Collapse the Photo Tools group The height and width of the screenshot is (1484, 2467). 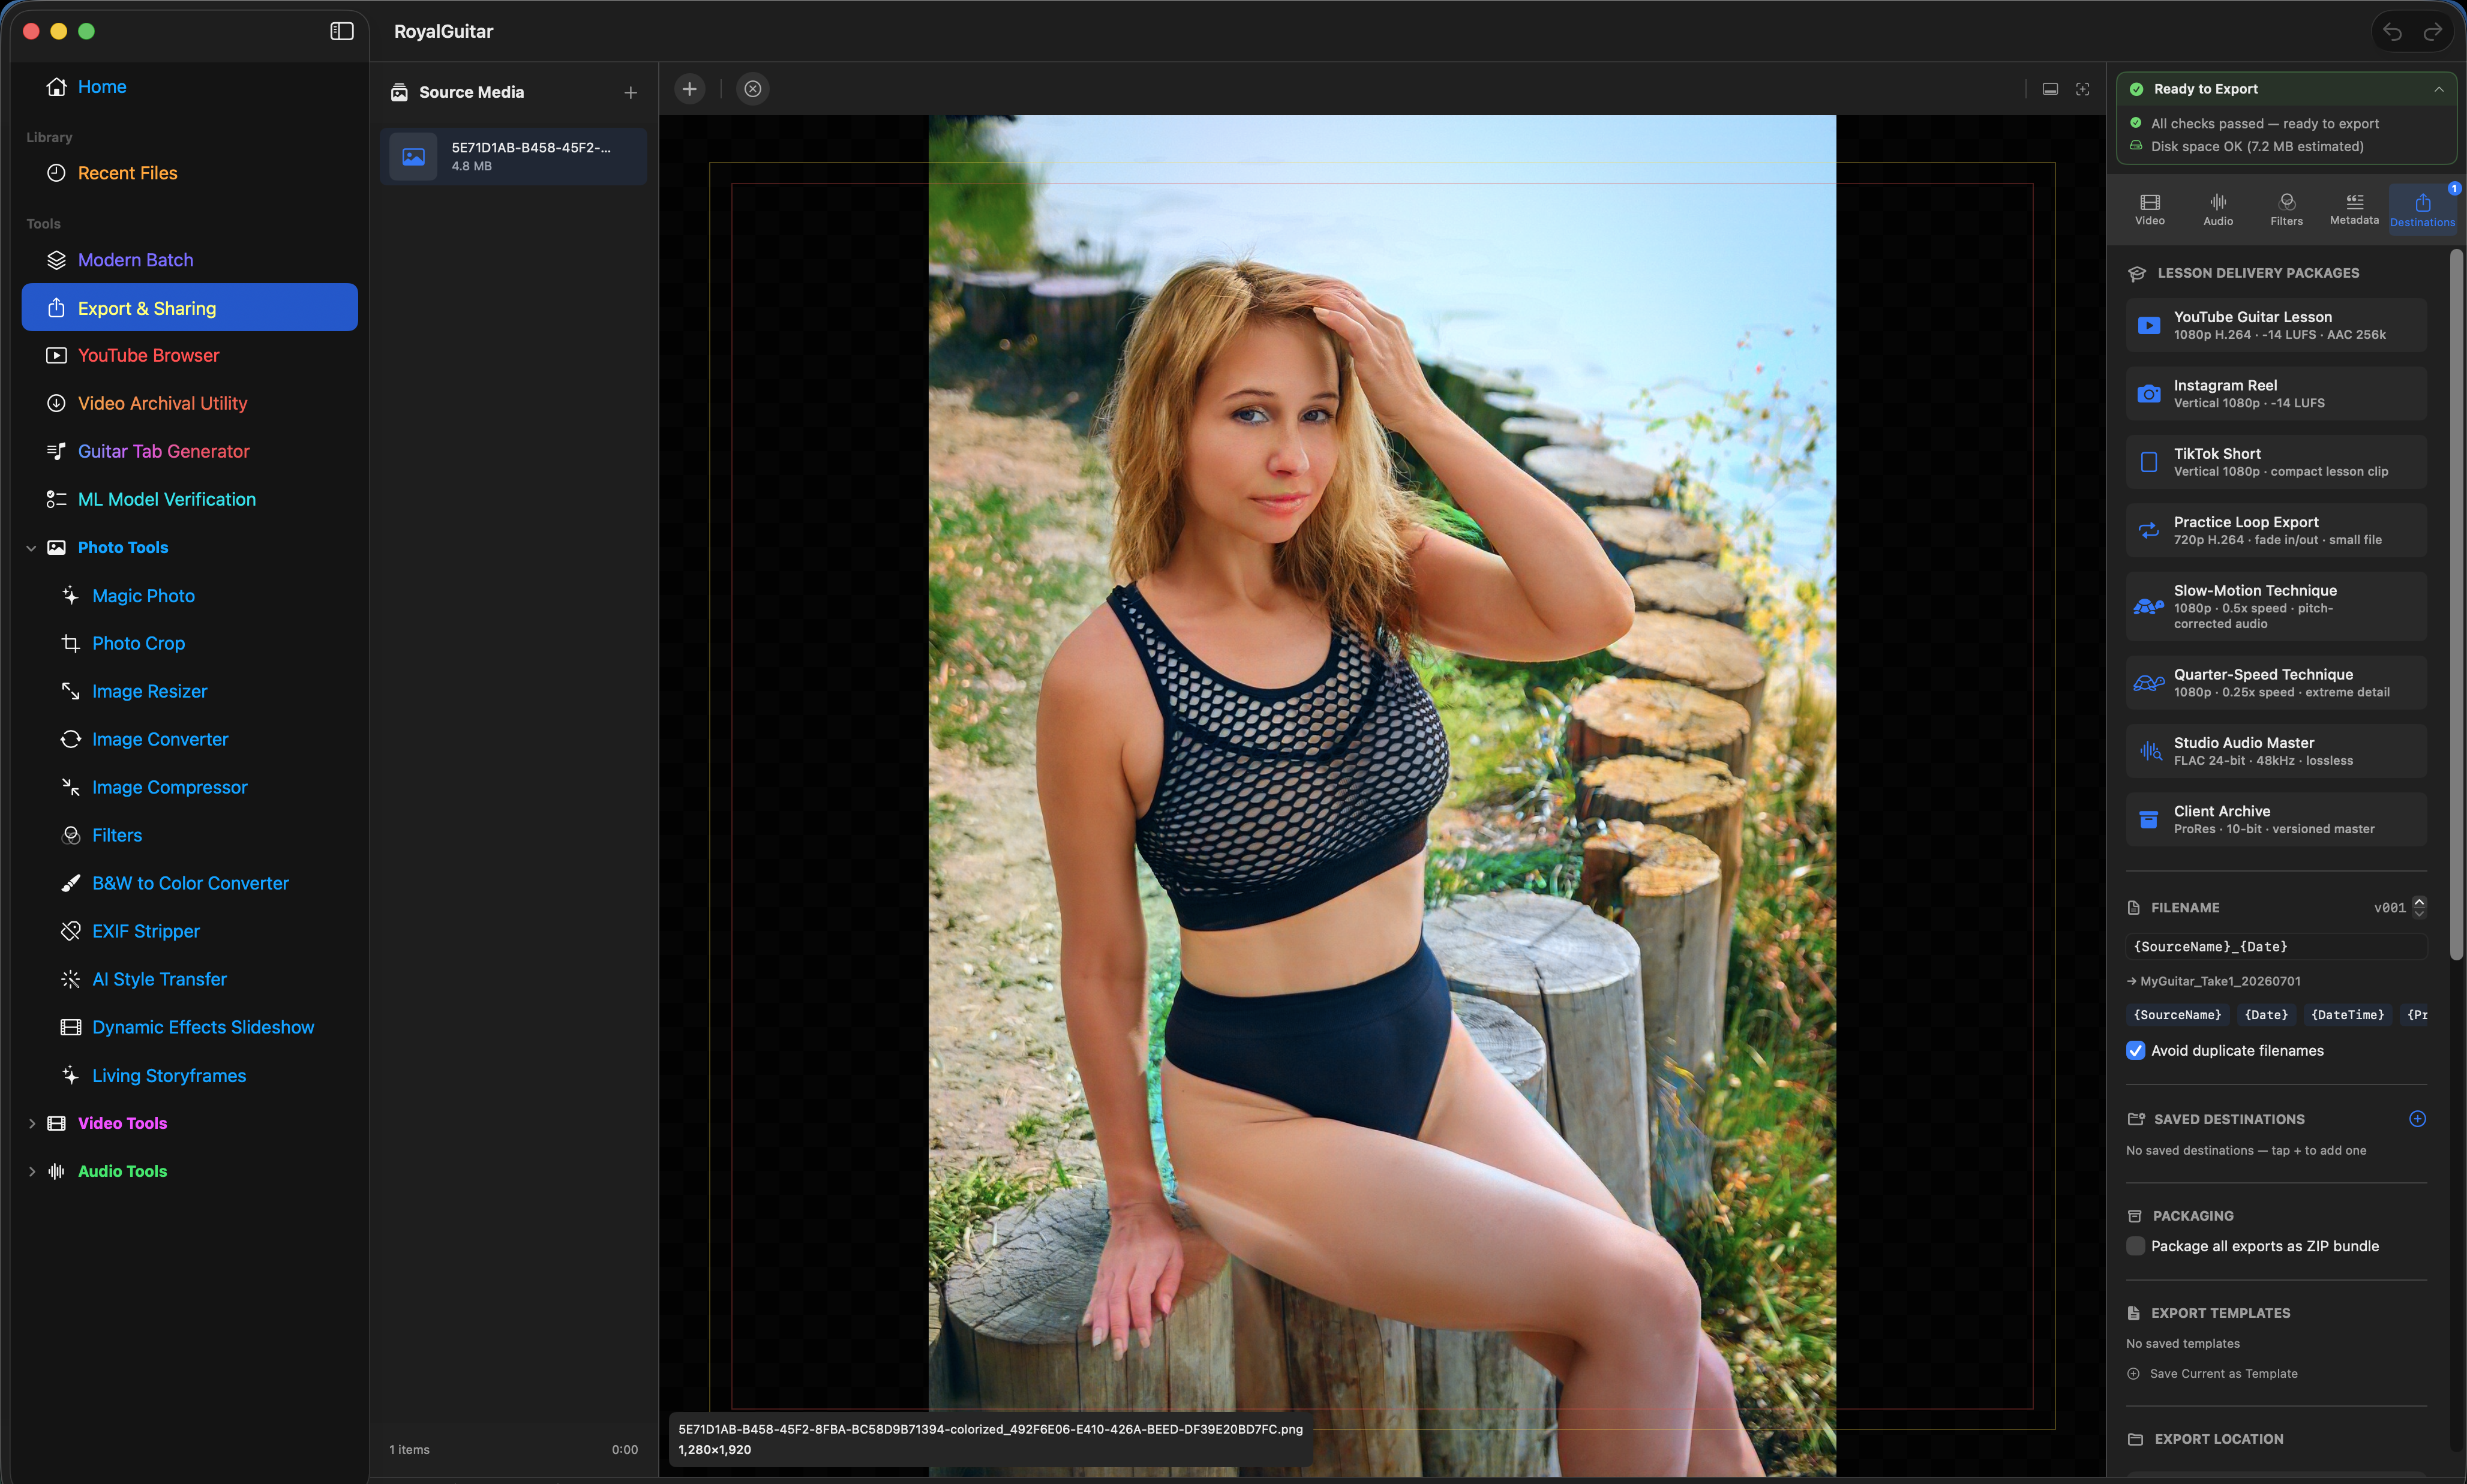pos(31,548)
